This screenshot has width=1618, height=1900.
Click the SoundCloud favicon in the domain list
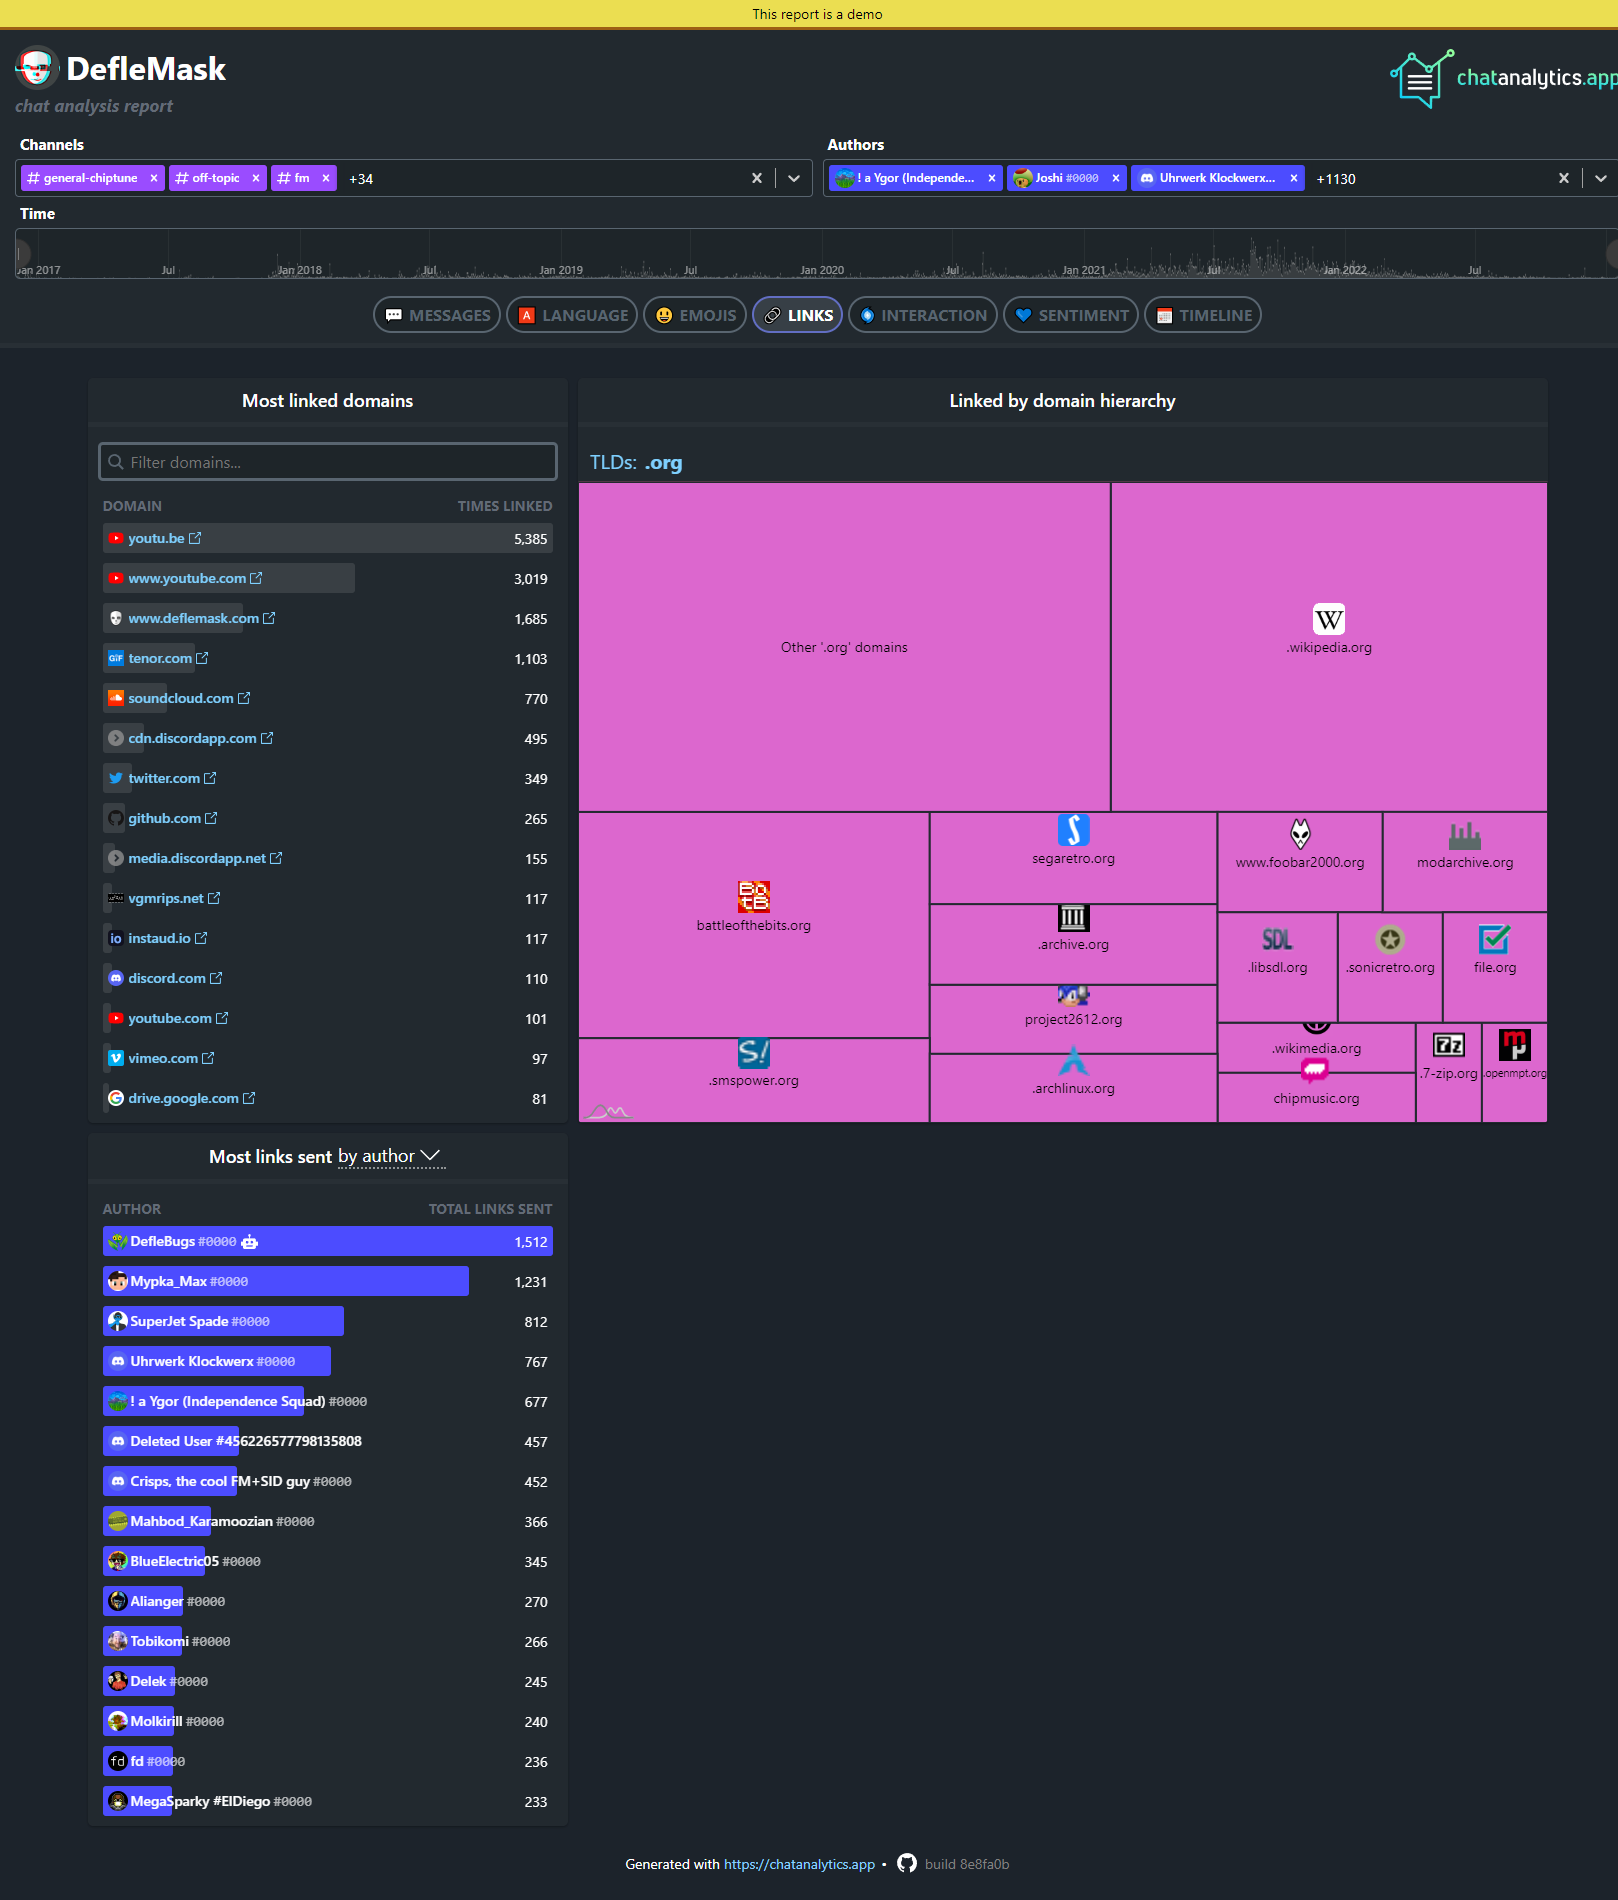point(115,697)
